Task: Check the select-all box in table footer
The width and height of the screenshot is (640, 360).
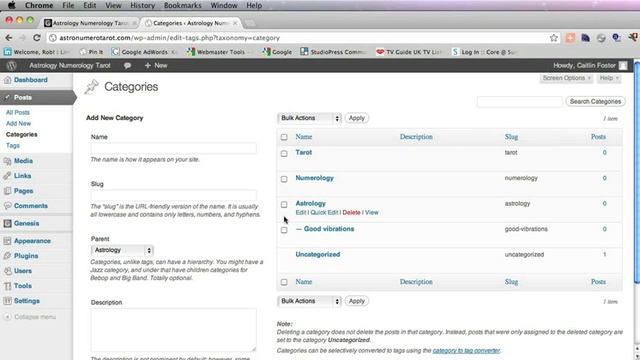Action: coord(284,282)
